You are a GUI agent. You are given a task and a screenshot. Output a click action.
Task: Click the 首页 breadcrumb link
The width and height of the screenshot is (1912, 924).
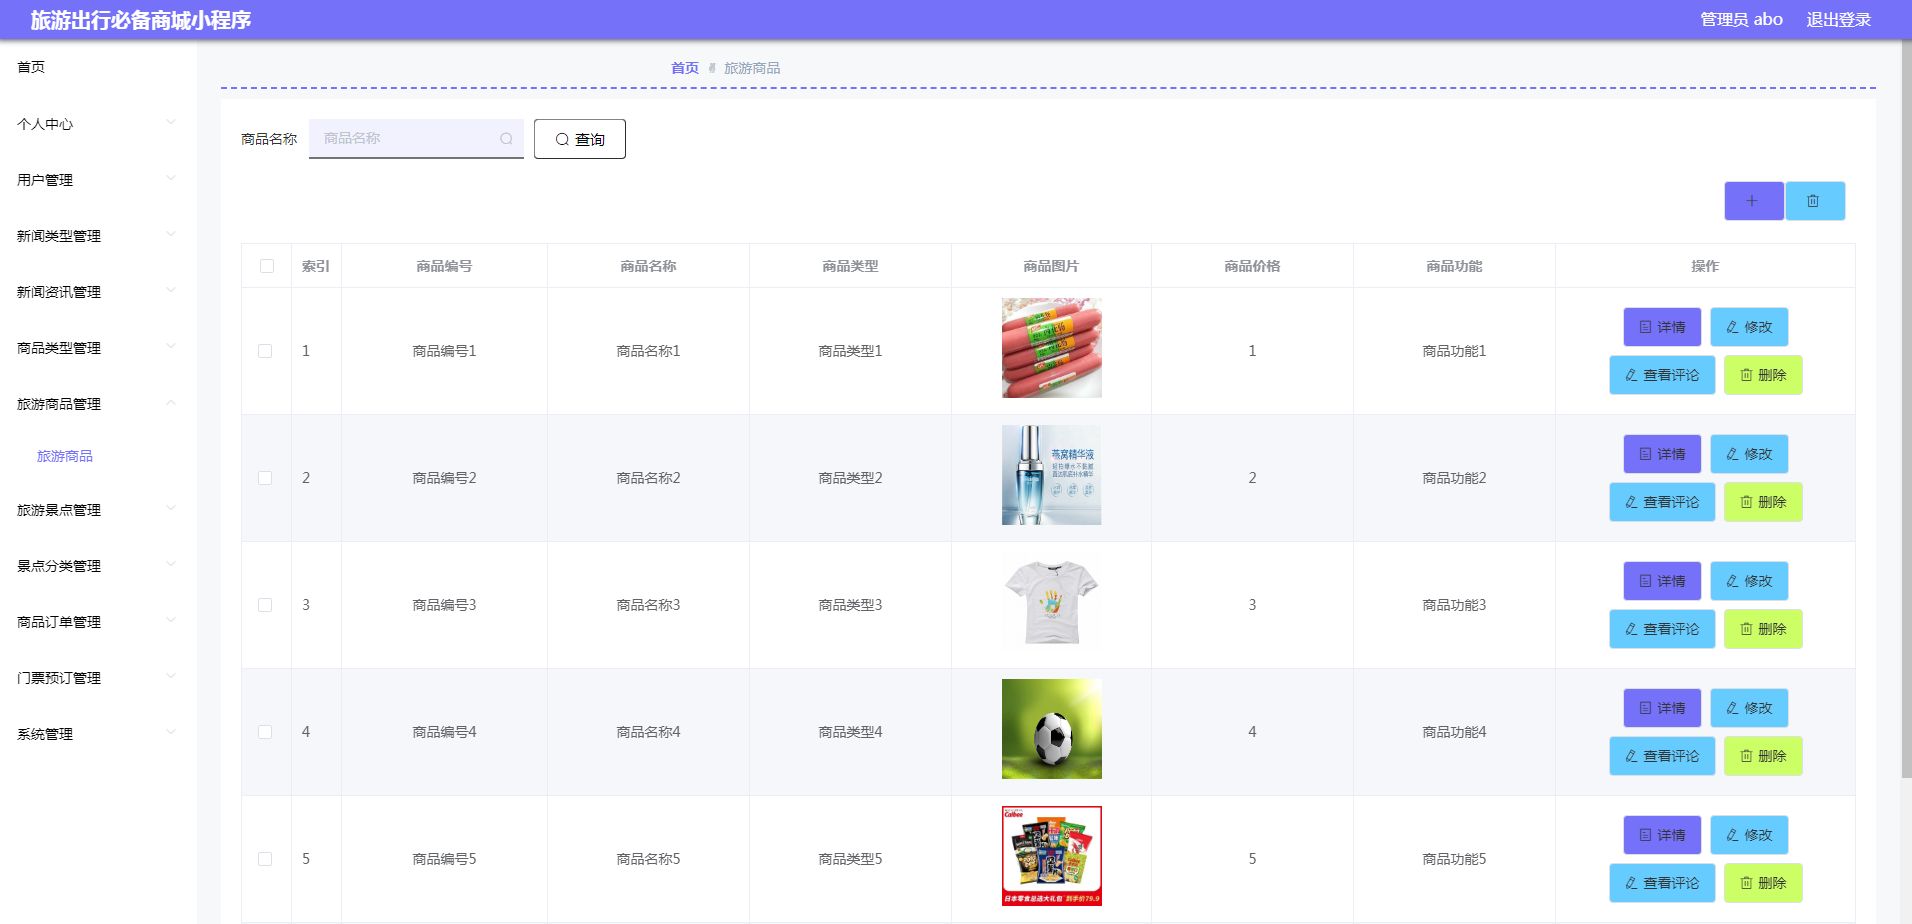coord(685,68)
